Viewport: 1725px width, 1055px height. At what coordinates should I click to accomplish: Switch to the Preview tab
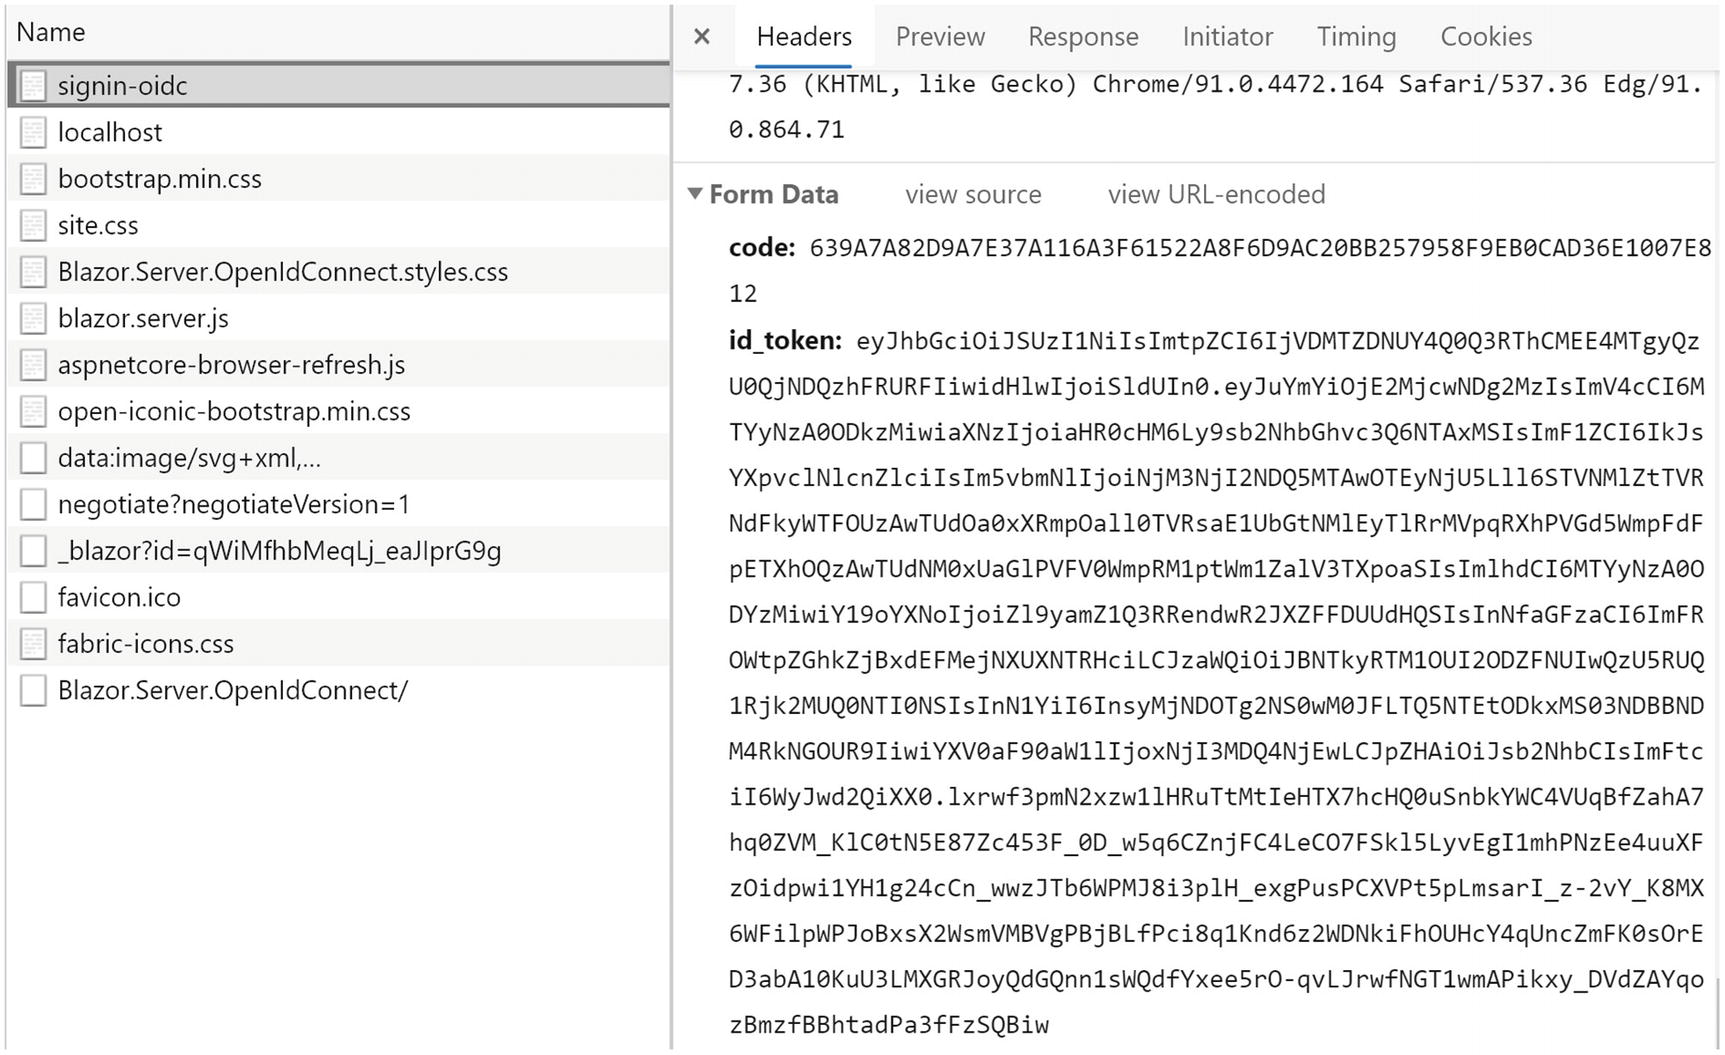point(940,37)
